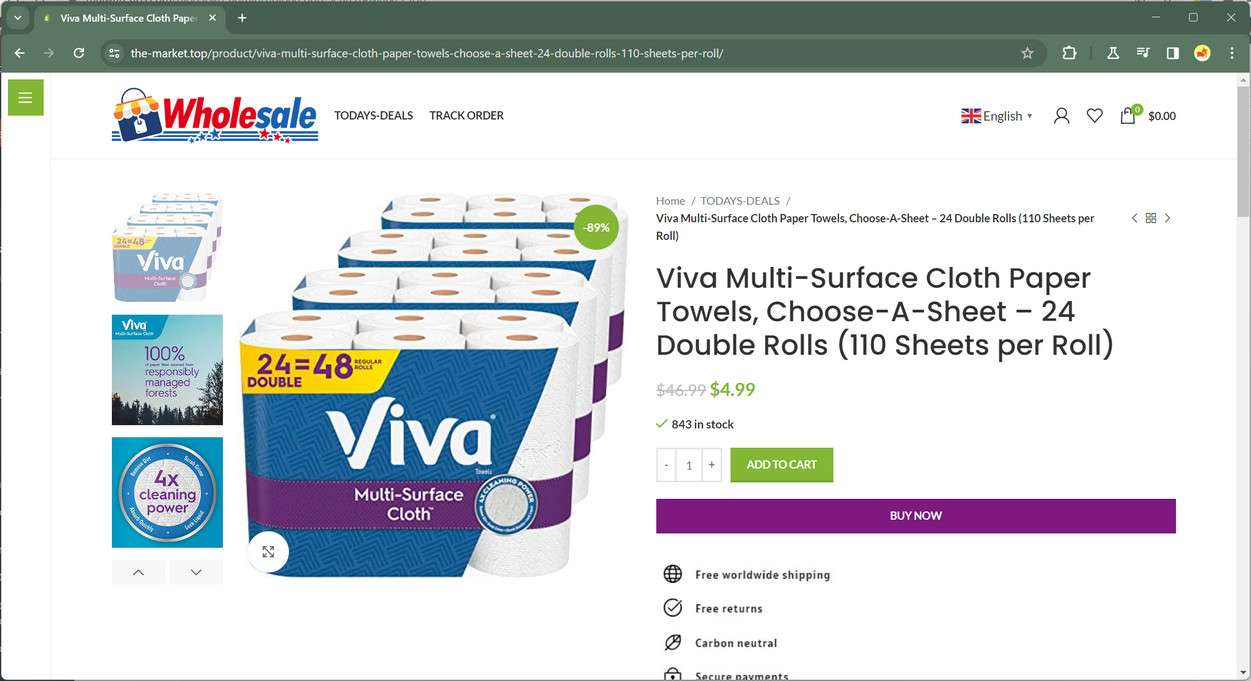1251x681 pixels.
Task: Bookmark this page with star icon
Action: coord(1027,53)
